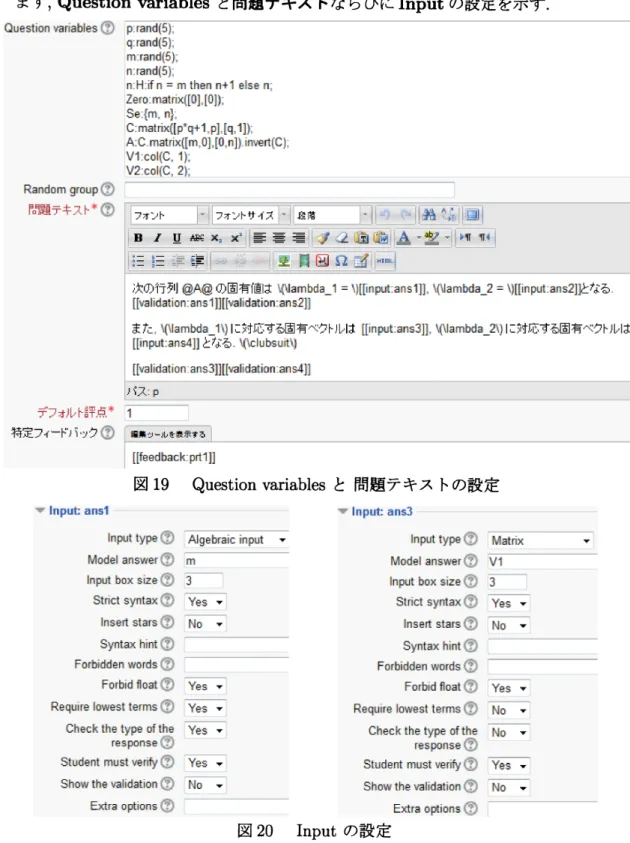Click ans1 Syntax hint field

tap(237, 644)
